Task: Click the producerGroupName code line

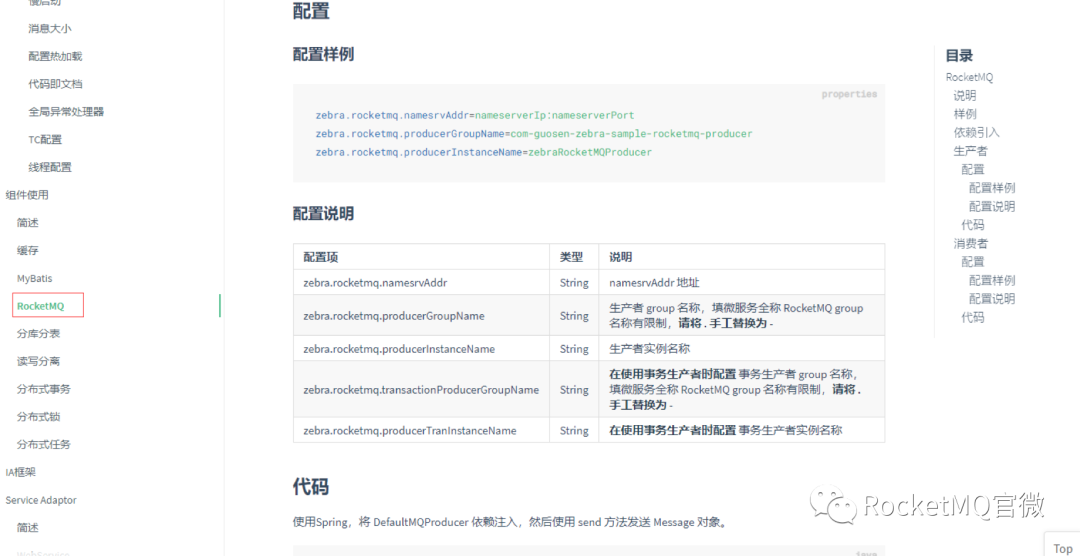Action: click(x=534, y=134)
